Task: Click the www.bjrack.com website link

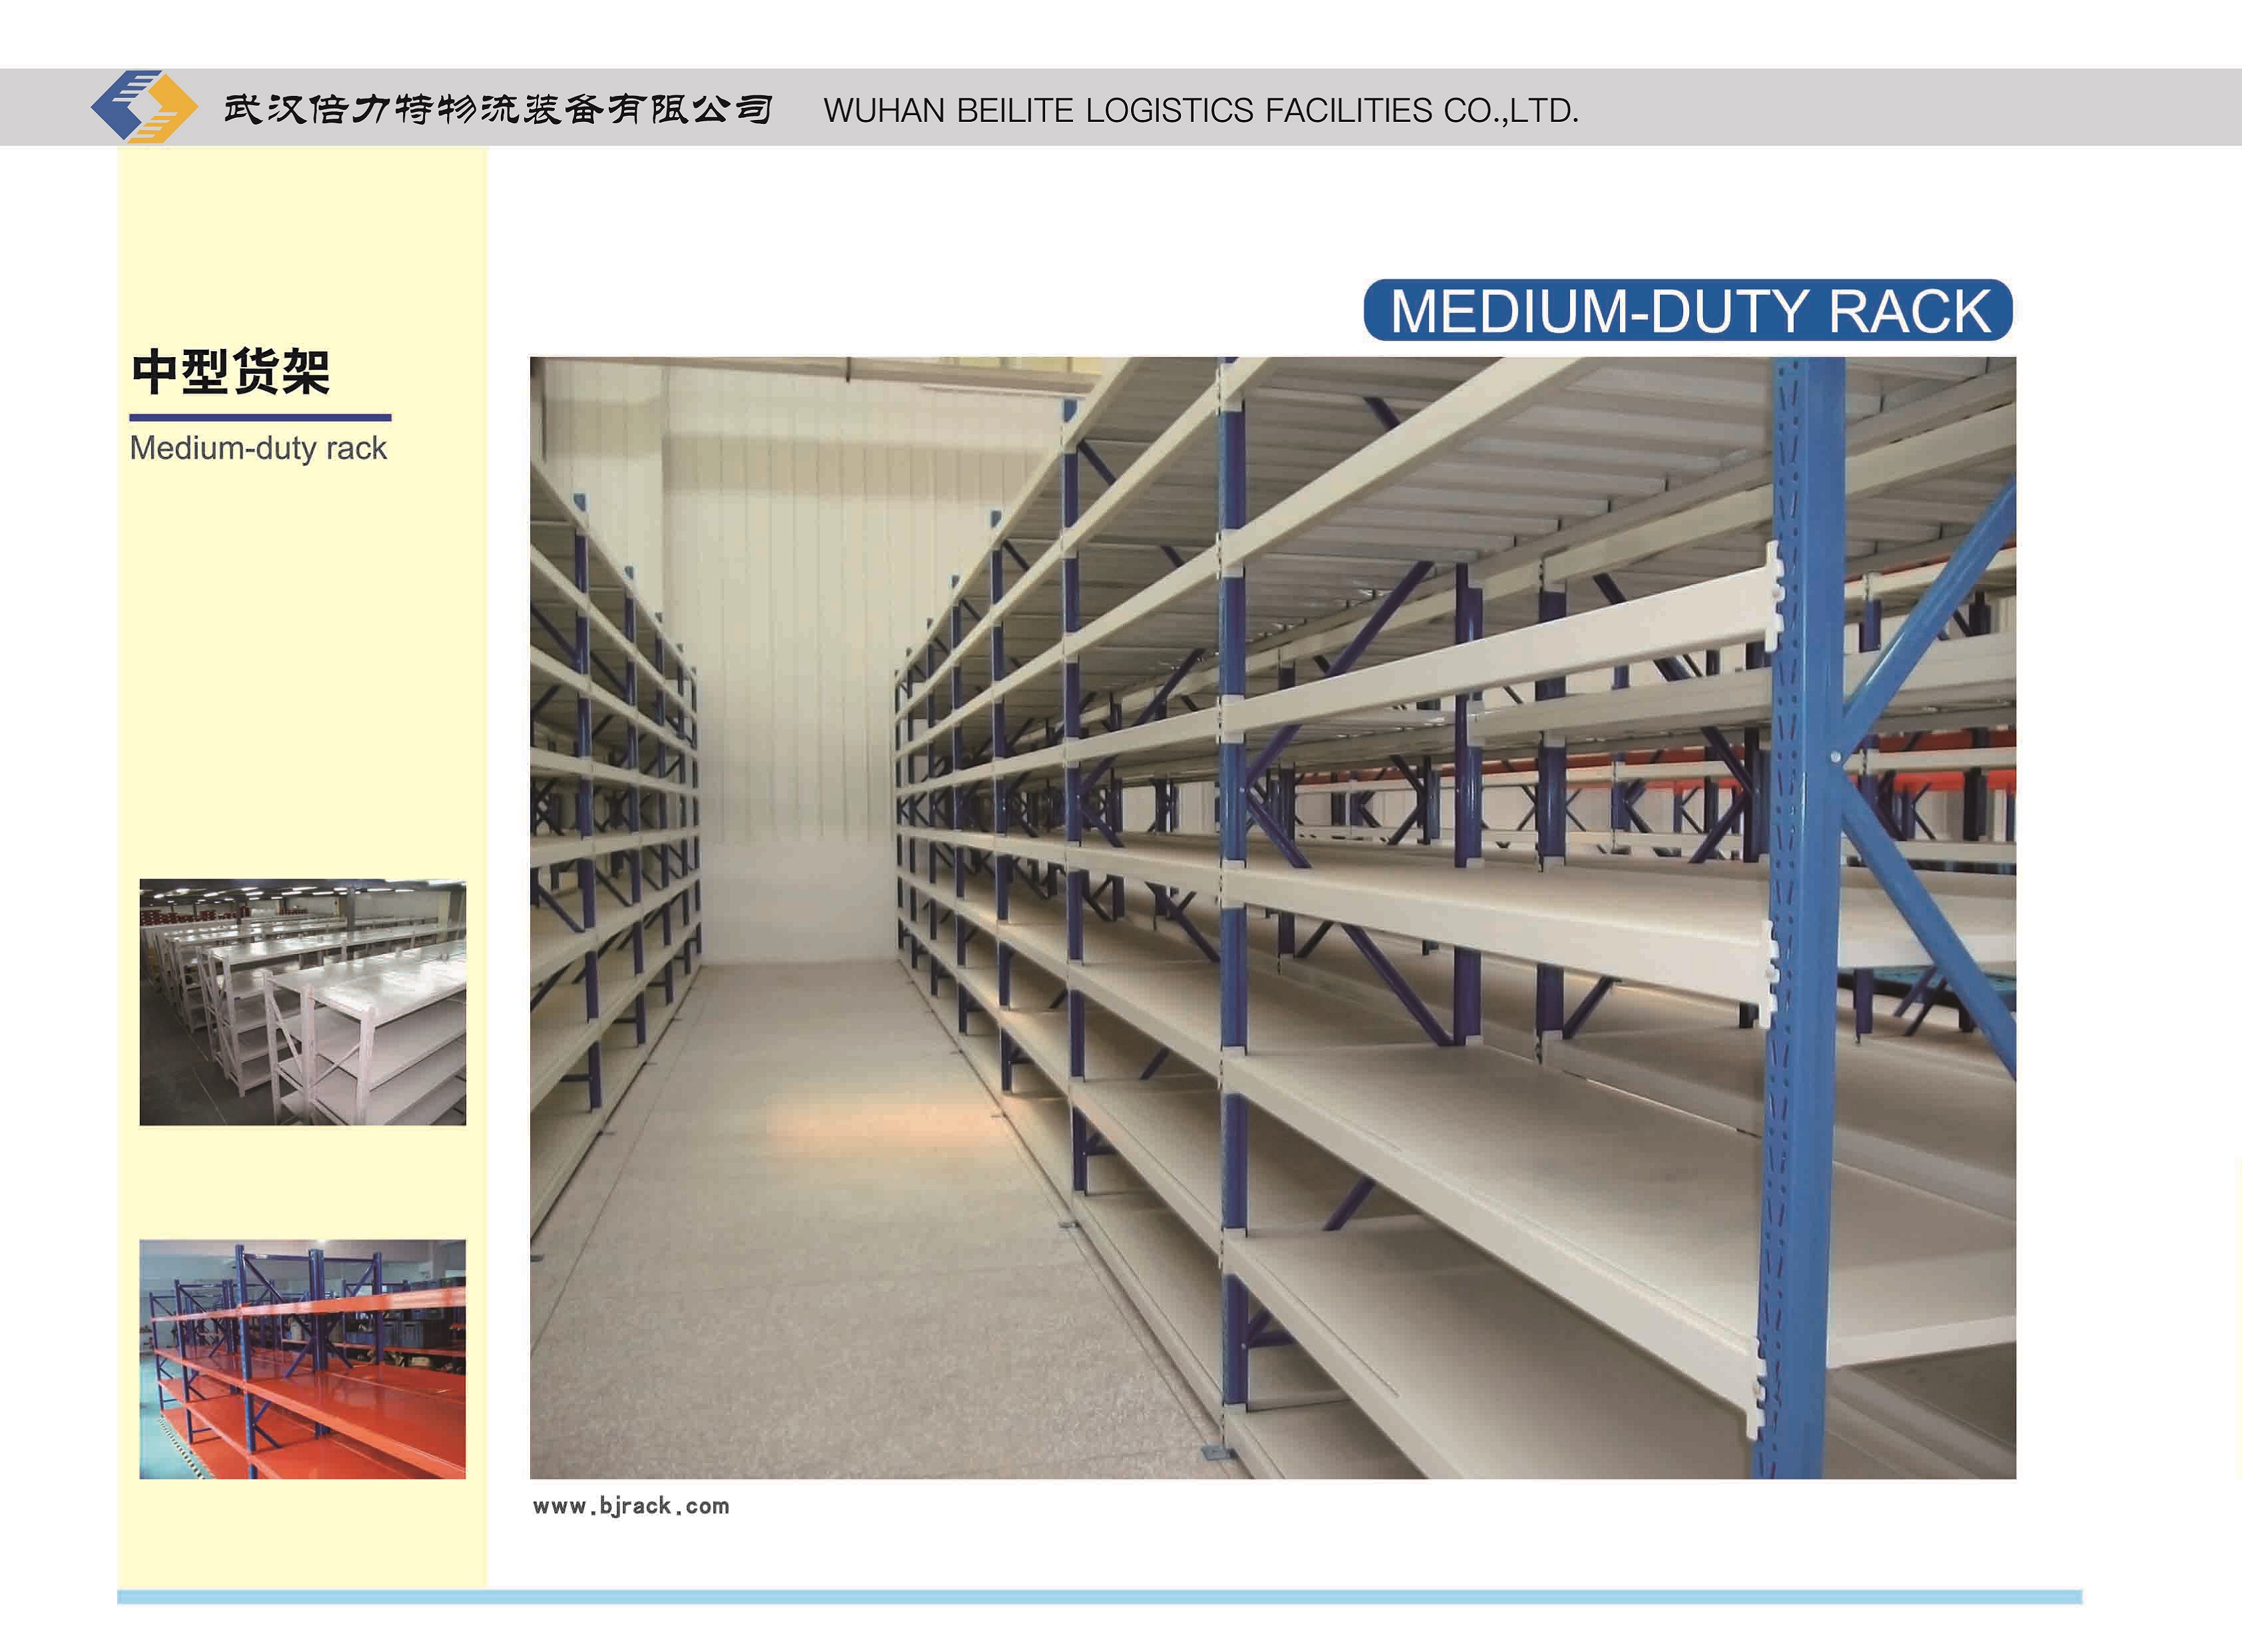Action: [x=631, y=1506]
